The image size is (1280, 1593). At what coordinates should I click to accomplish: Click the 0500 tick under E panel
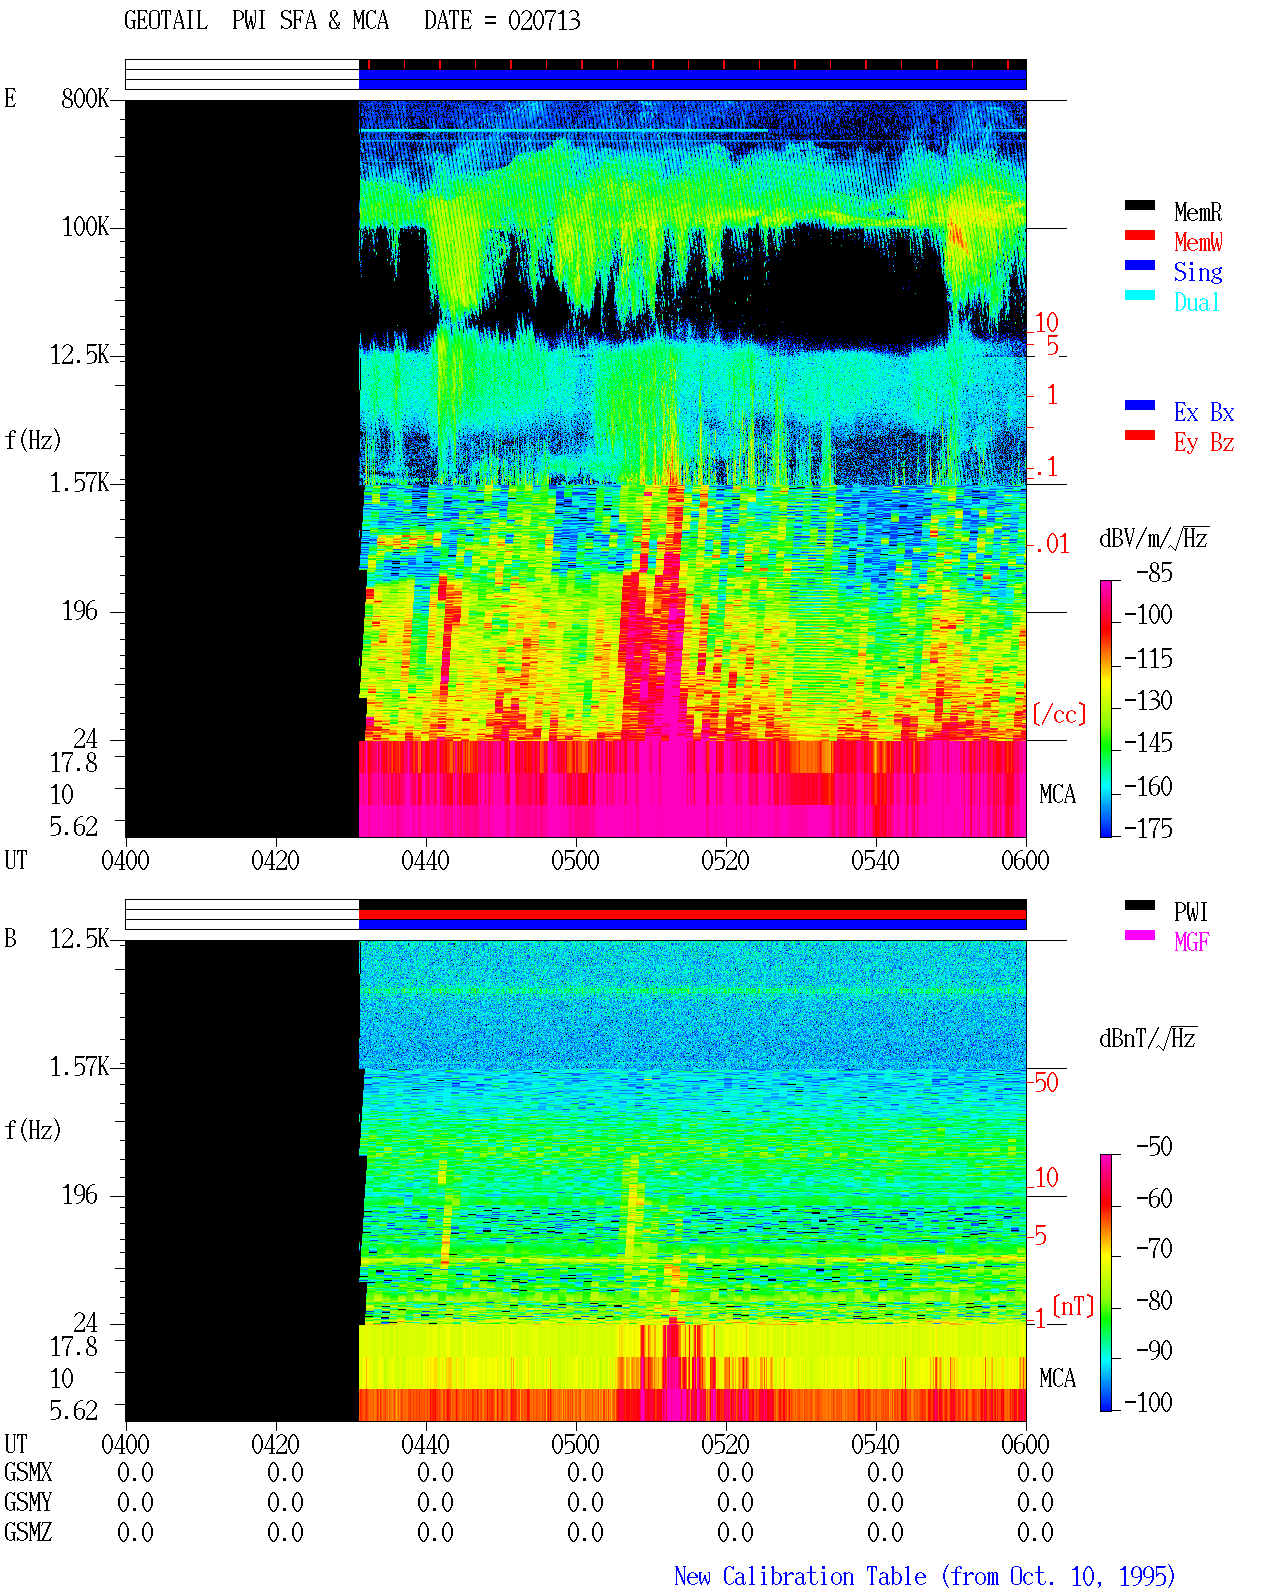pyautogui.click(x=575, y=860)
